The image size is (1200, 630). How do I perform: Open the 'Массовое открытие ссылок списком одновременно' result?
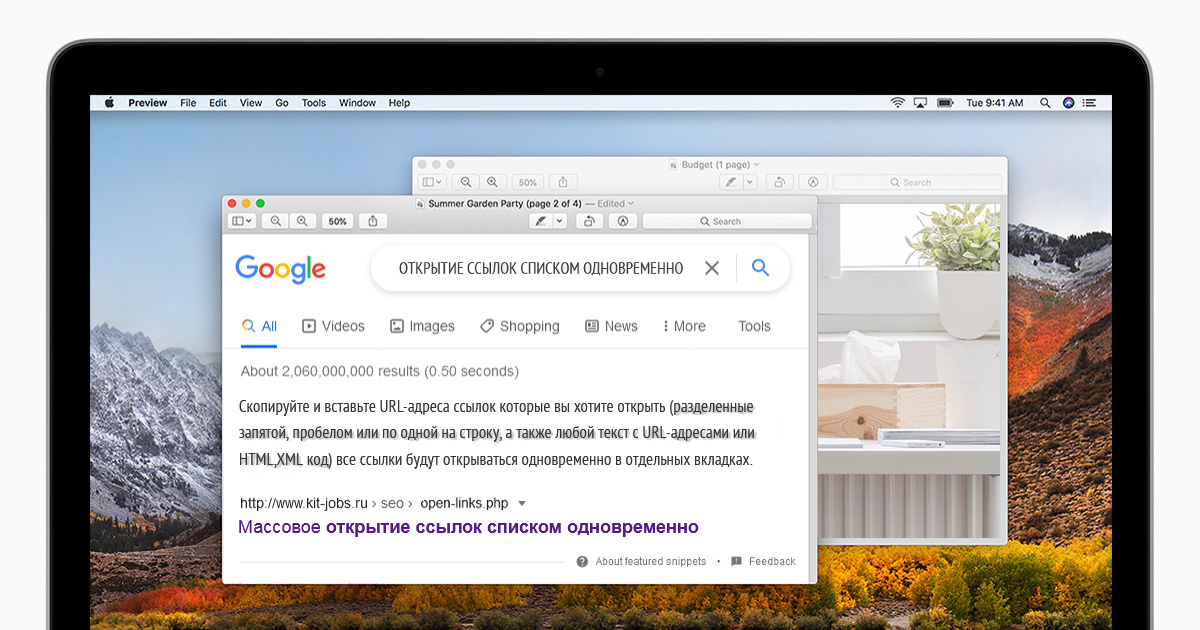click(x=468, y=527)
